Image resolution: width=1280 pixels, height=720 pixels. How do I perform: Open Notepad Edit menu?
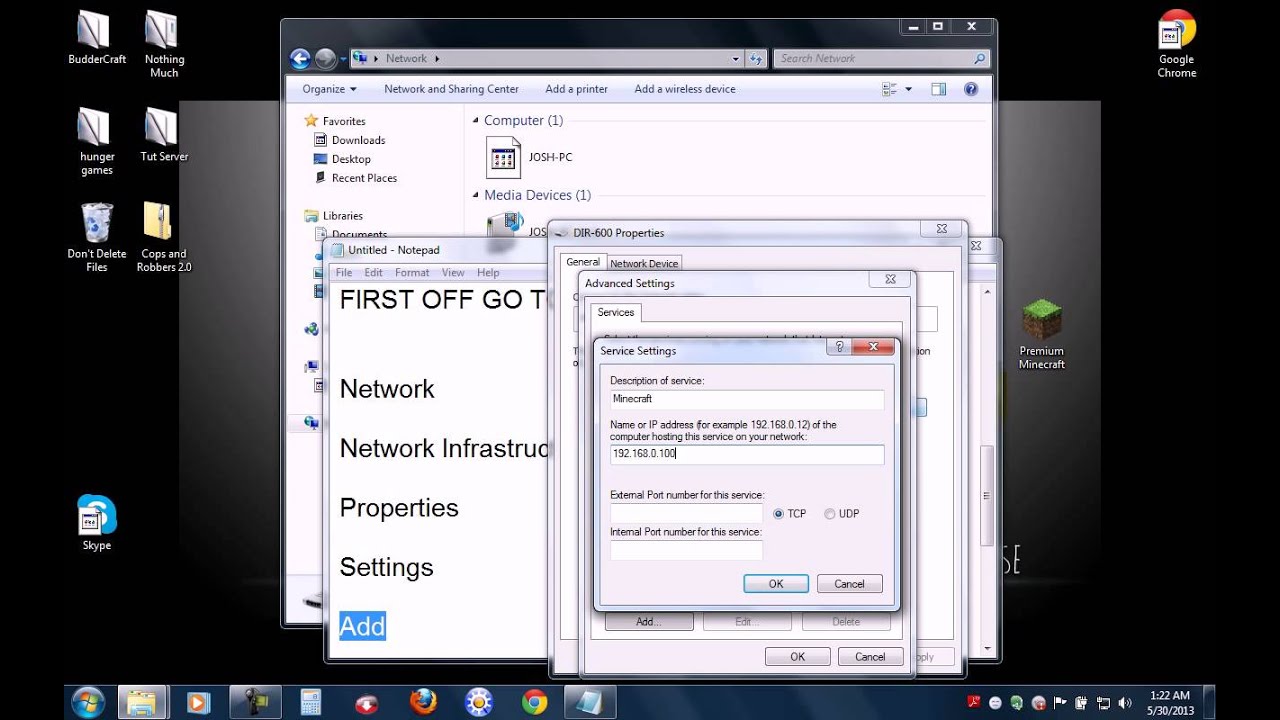tap(373, 272)
